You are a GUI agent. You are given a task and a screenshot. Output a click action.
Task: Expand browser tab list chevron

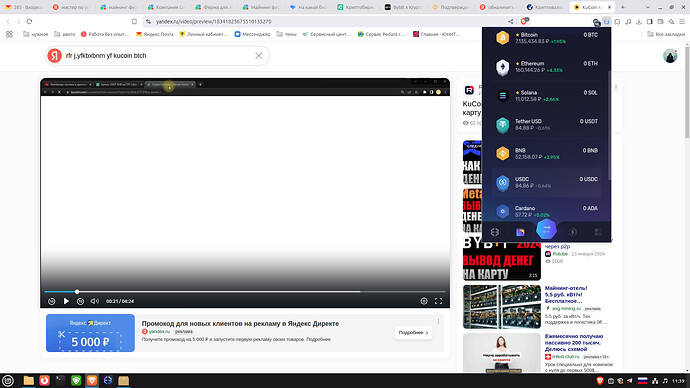point(648,7)
